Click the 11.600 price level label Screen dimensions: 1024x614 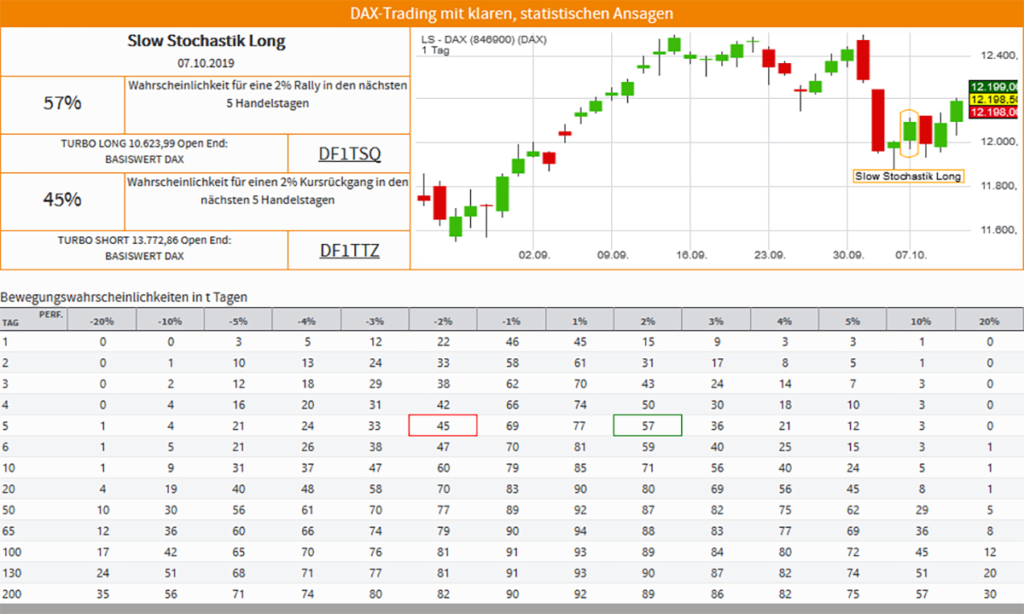pyautogui.click(x=999, y=230)
